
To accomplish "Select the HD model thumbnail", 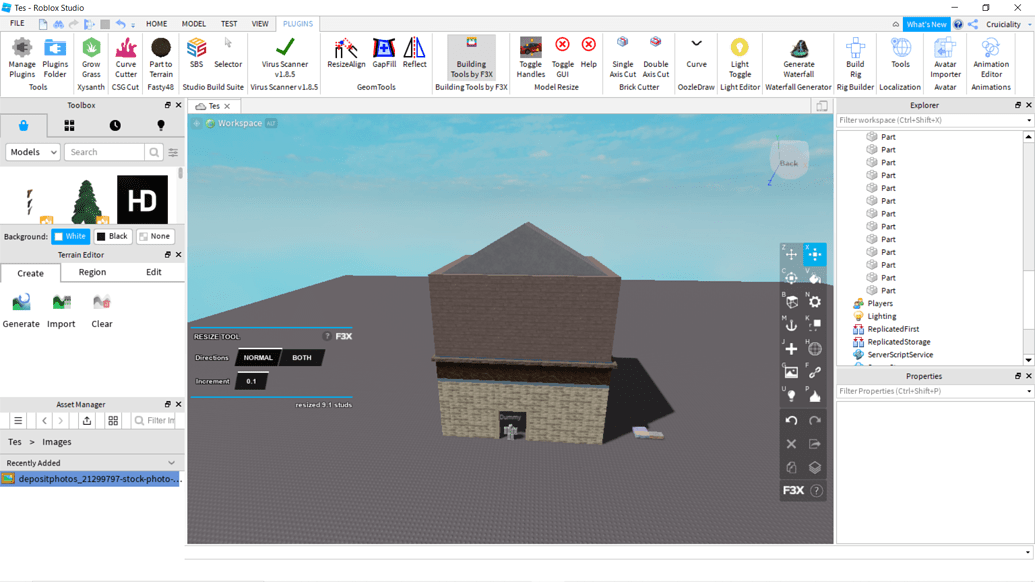I will 143,200.
